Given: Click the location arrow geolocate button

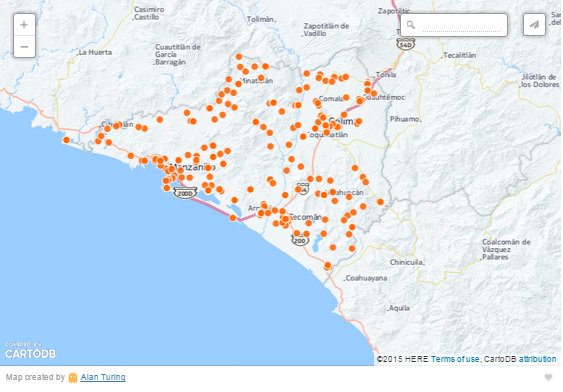Looking at the screenshot, I should (x=534, y=25).
